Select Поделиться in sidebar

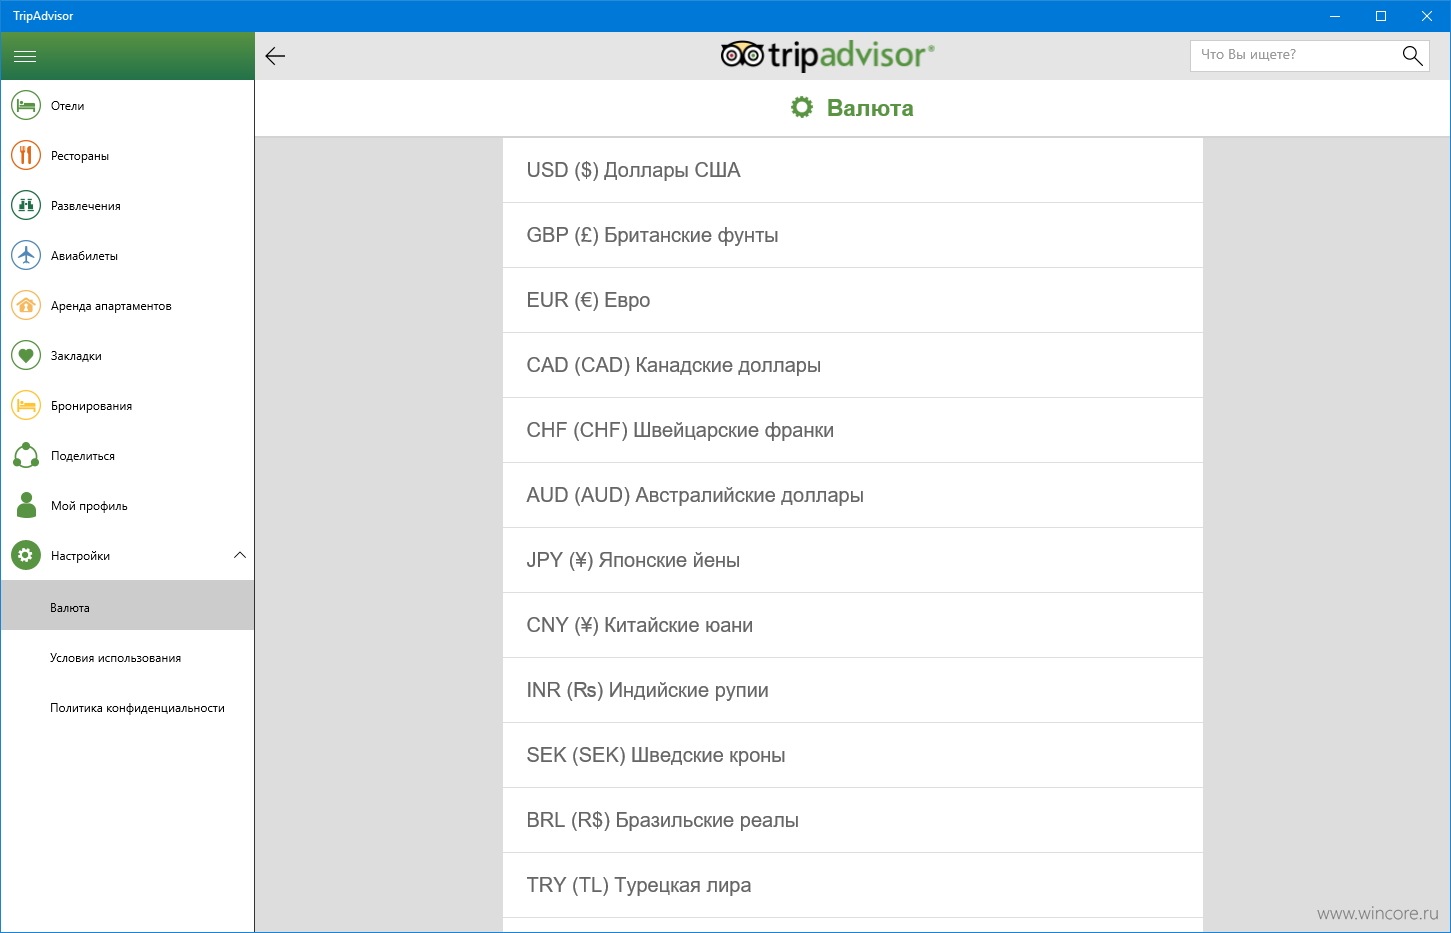point(127,455)
